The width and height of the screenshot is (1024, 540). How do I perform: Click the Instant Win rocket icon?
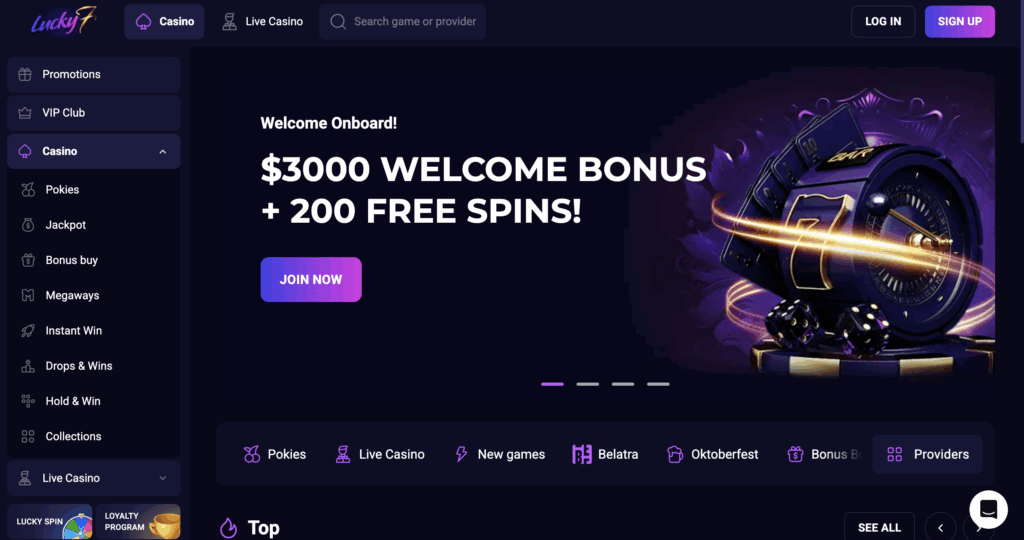click(x=28, y=330)
